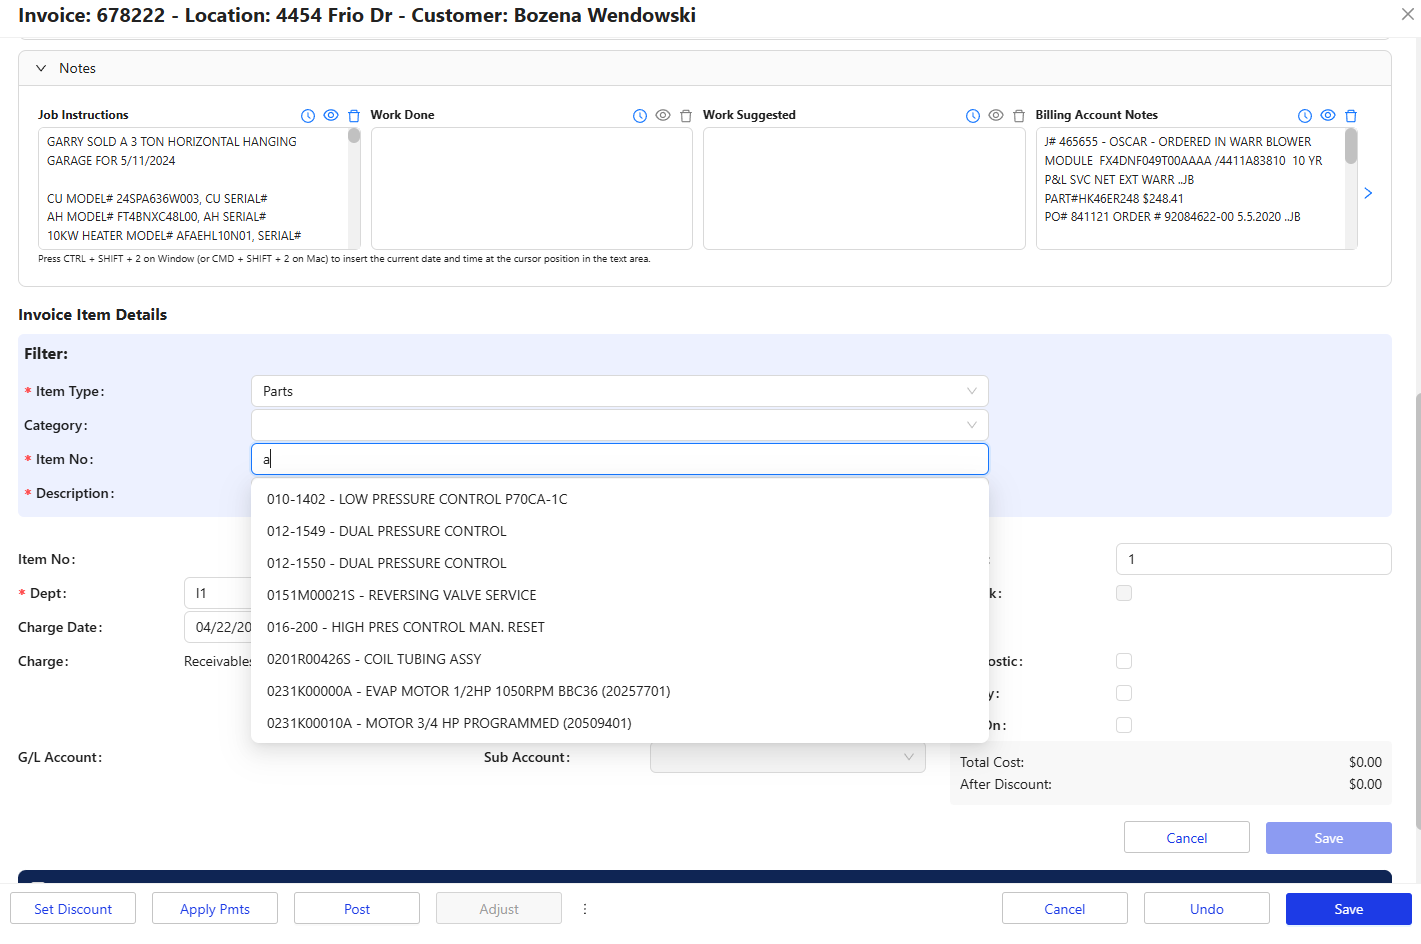The image size is (1421, 944).
Task: Click the light blue item Save button
Action: [x=1329, y=838]
